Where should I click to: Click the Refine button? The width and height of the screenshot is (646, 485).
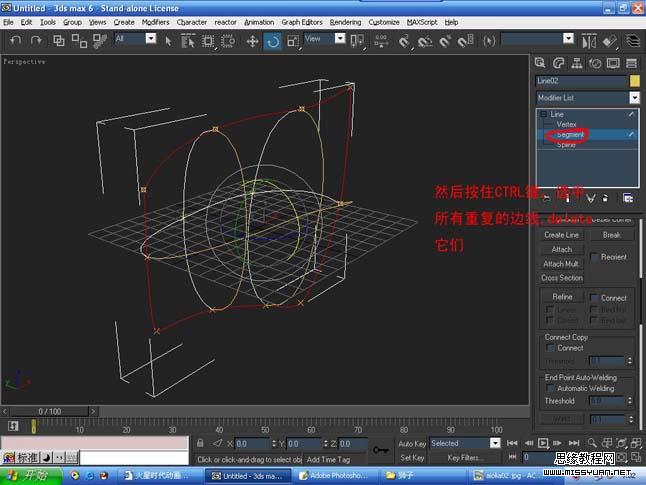(x=562, y=297)
